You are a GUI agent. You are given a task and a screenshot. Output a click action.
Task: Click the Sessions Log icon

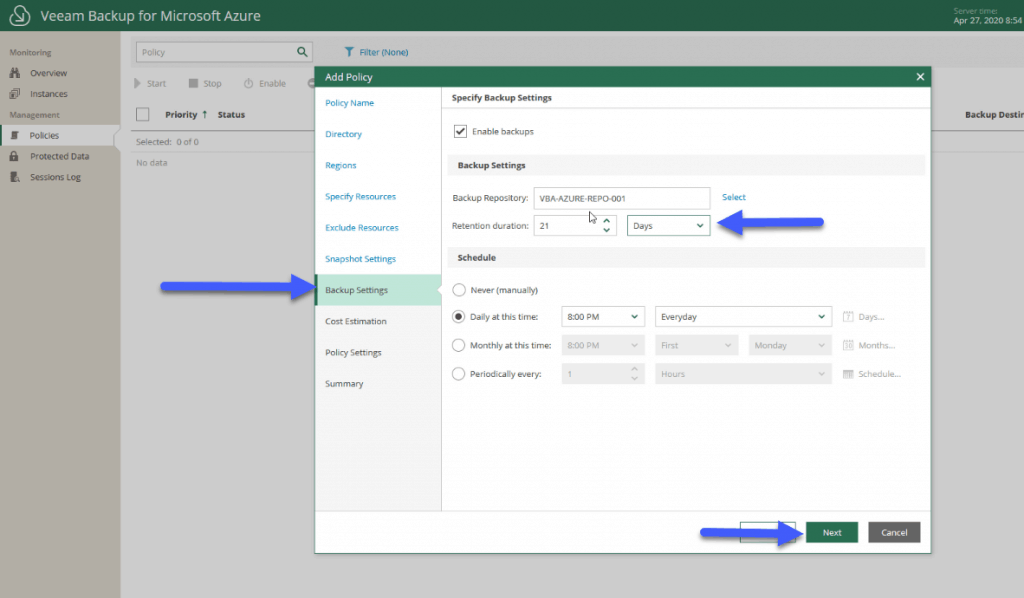coord(14,177)
